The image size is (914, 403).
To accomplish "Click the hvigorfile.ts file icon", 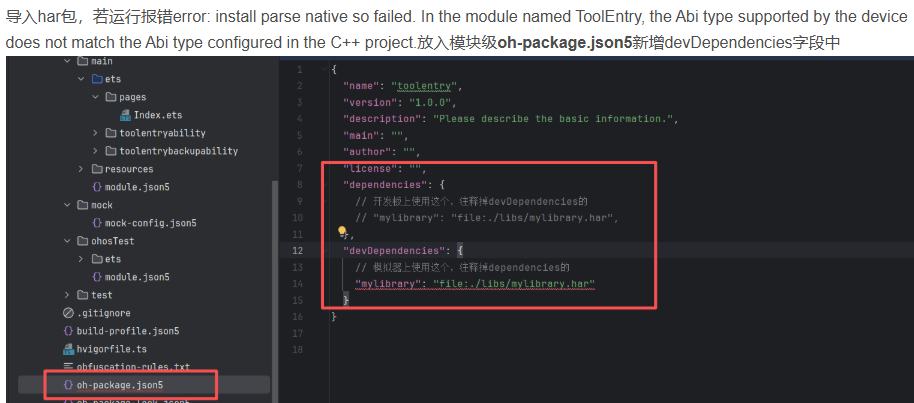I will 69,349.
